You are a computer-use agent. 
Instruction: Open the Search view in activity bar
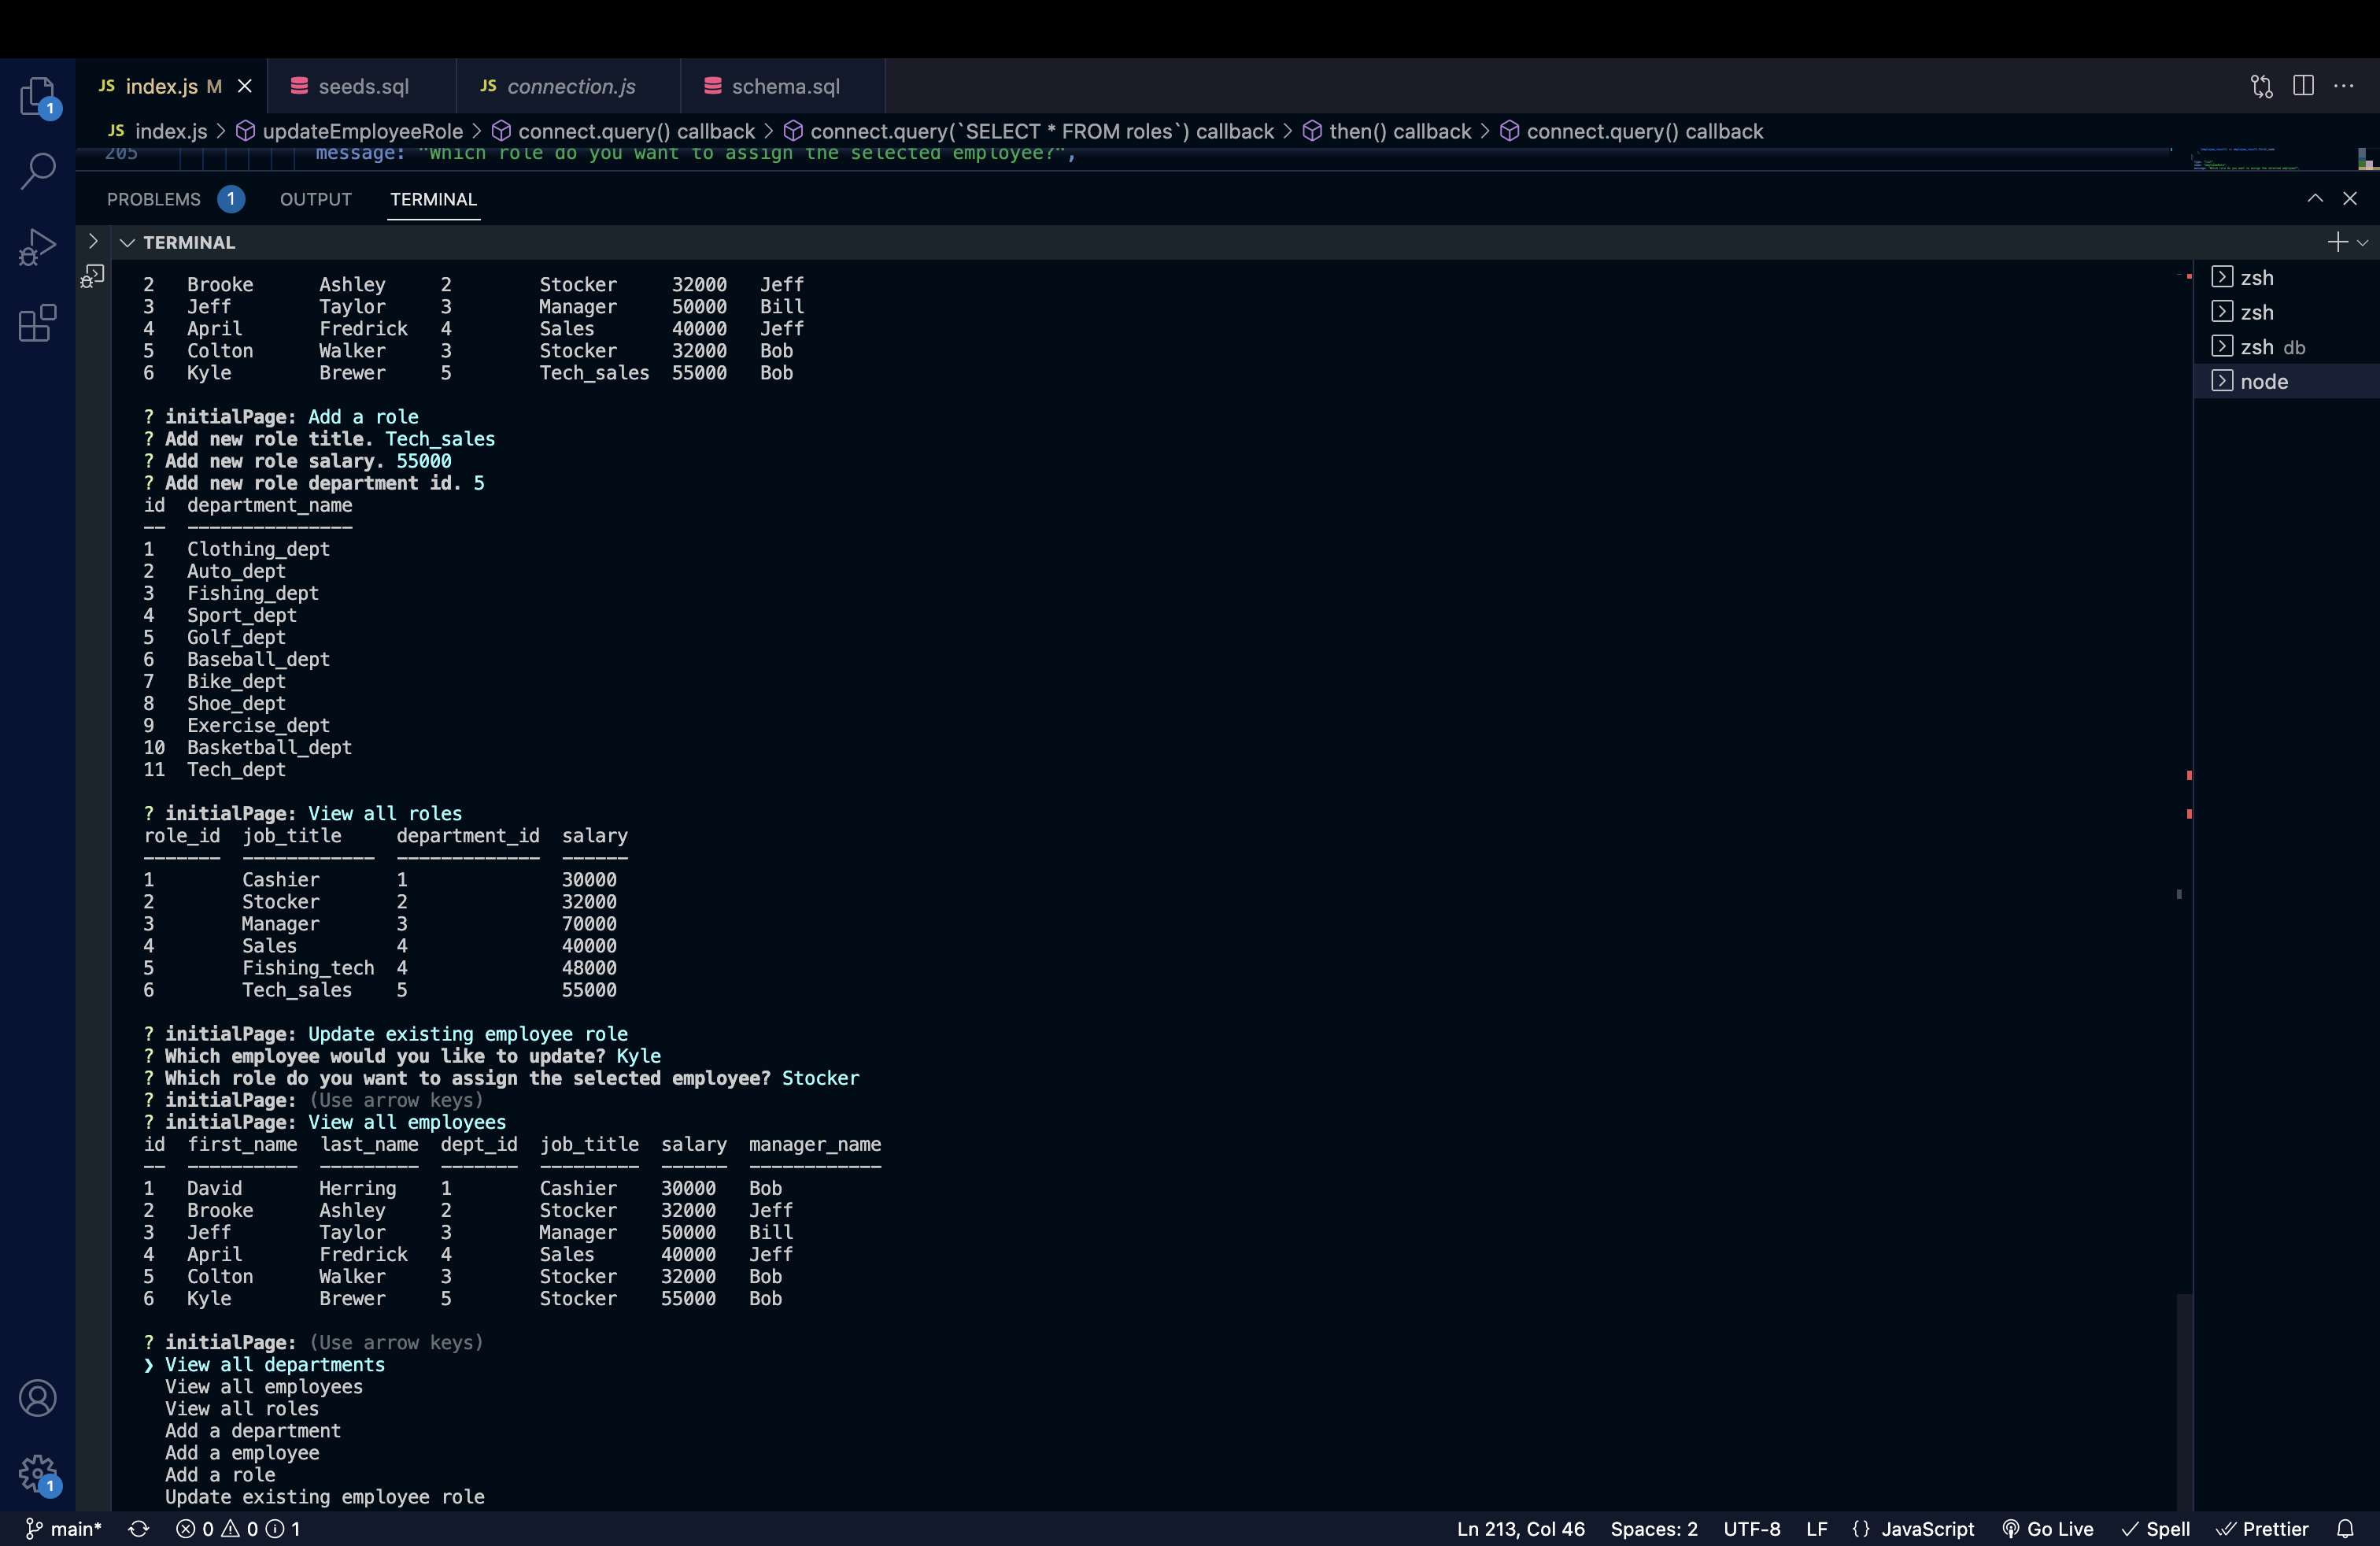coord(38,171)
